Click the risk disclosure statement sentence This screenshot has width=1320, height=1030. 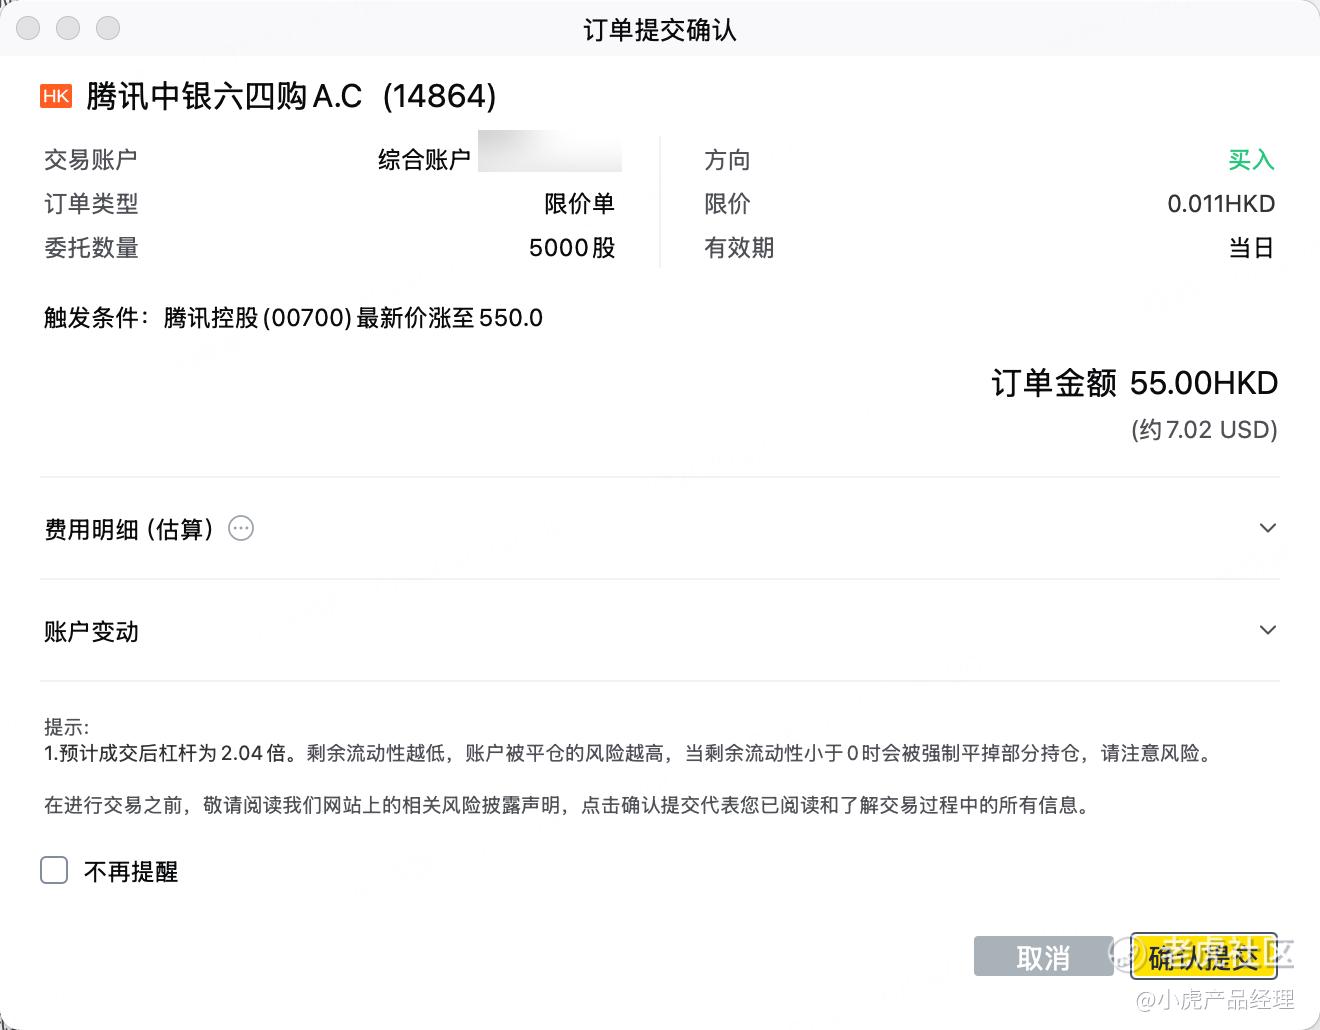567,805
